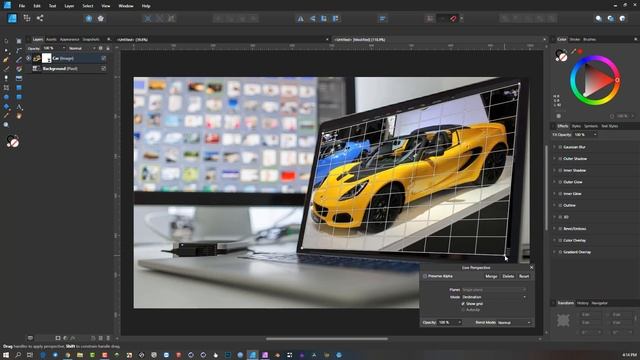Uncheck the Show grid checkbox
The width and height of the screenshot is (640, 360).
[463, 304]
